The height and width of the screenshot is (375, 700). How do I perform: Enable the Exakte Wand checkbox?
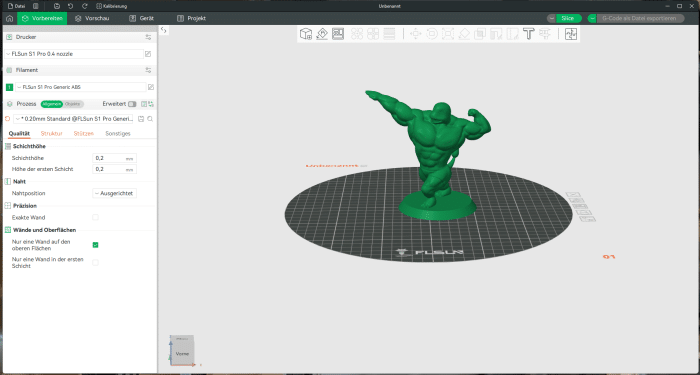[x=95, y=217]
